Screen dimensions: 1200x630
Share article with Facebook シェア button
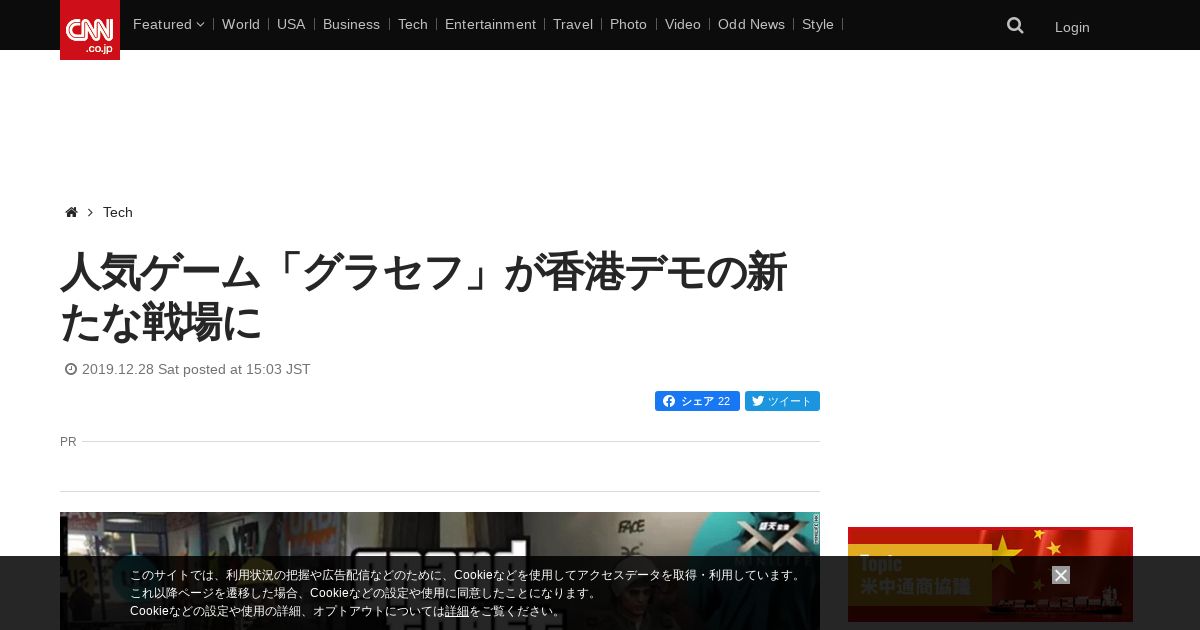coord(697,401)
